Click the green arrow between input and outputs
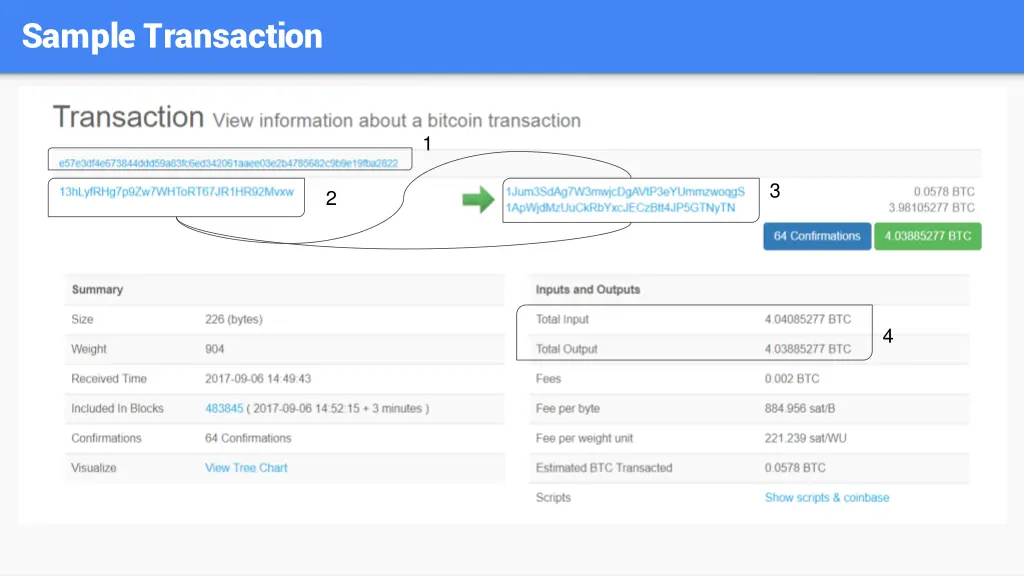This screenshot has width=1024, height=576. pyautogui.click(x=478, y=199)
